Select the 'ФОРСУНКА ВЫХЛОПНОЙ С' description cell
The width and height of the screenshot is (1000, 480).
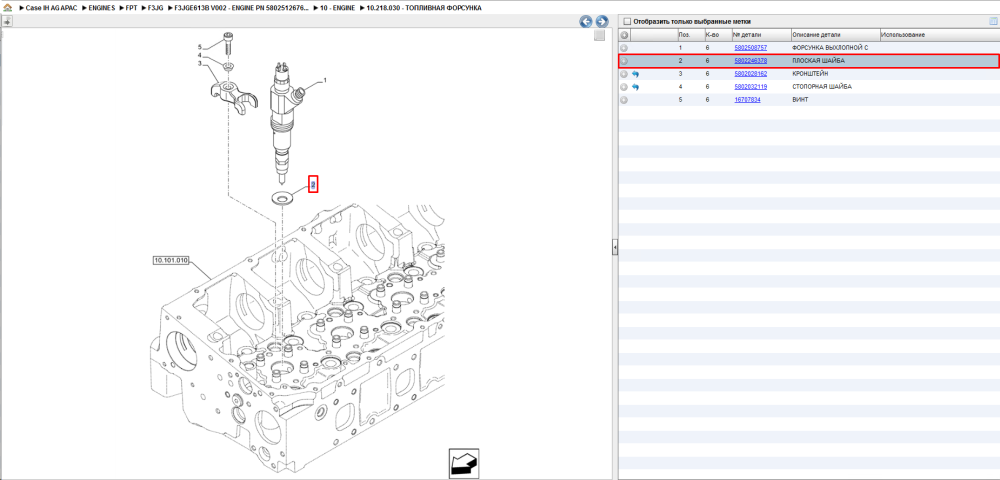click(830, 48)
